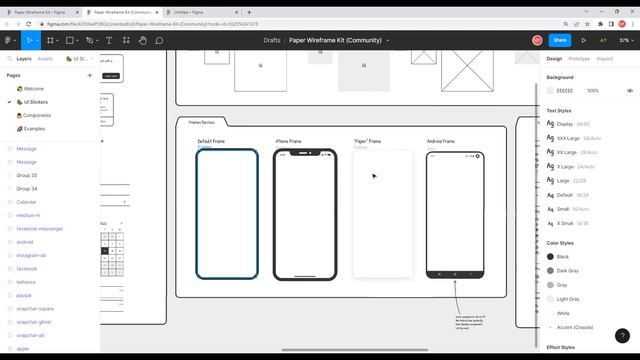Select the Default Frame on canvas
This screenshot has width=640, height=360.
[x=227, y=214]
